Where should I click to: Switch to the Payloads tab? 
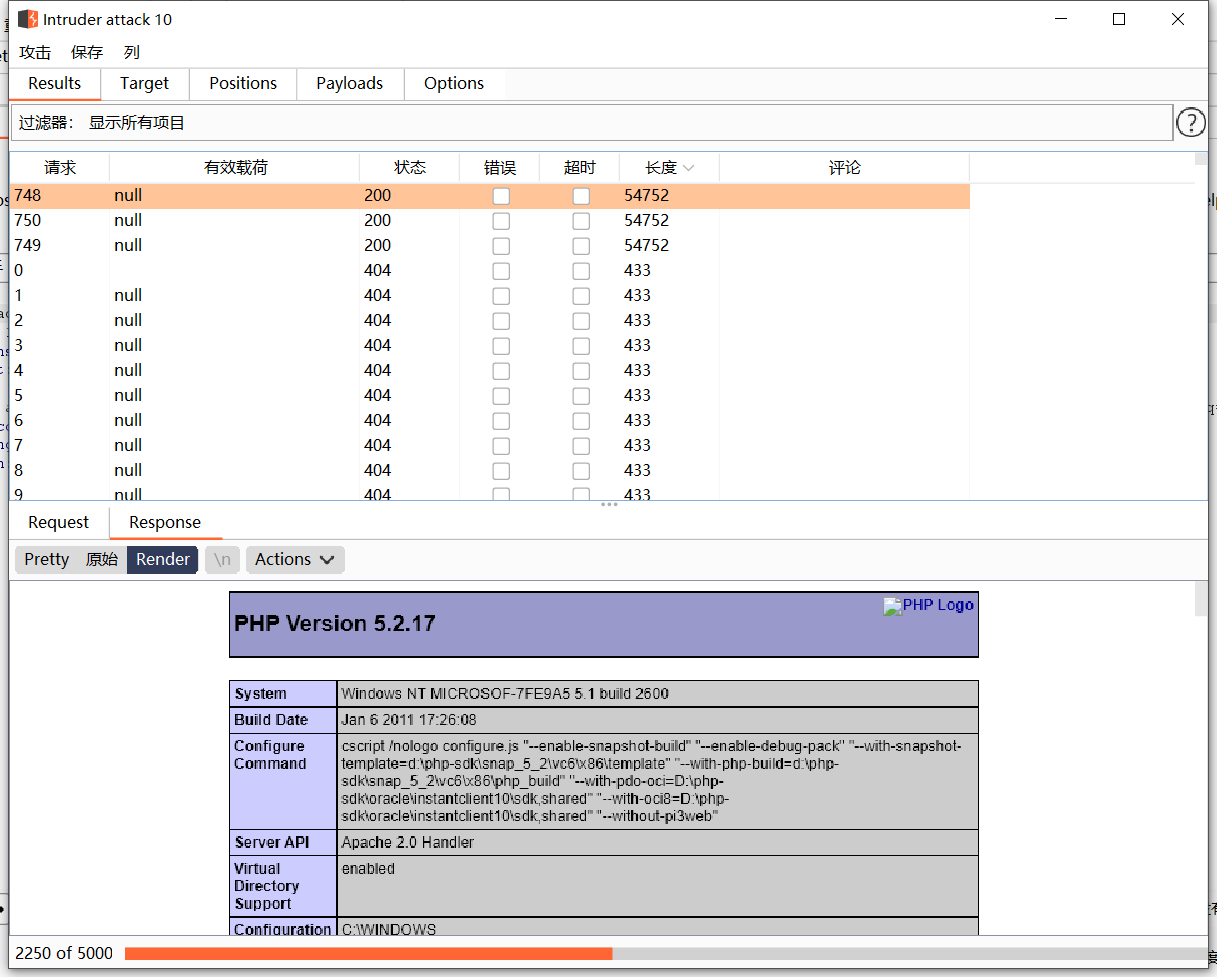(x=350, y=84)
